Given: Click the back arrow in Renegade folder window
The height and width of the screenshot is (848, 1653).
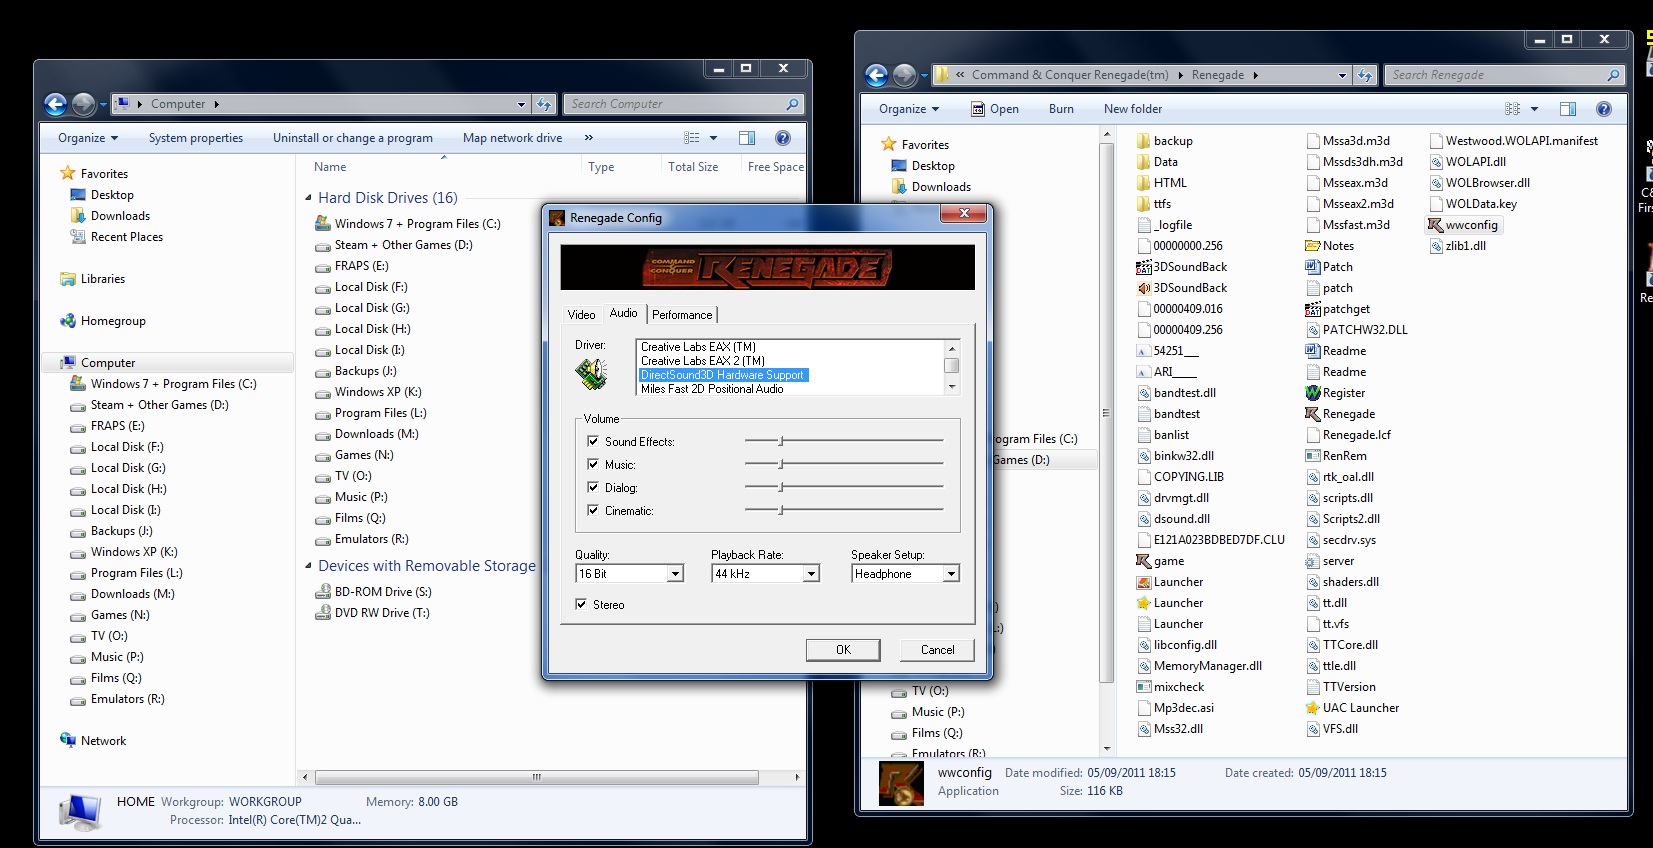Looking at the screenshot, I should pos(876,75).
